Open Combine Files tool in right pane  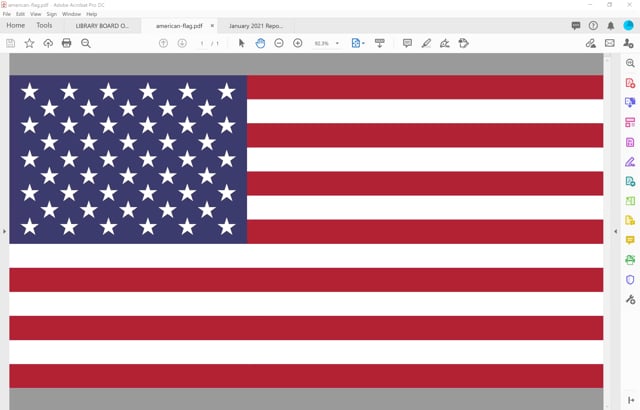point(630,102)
